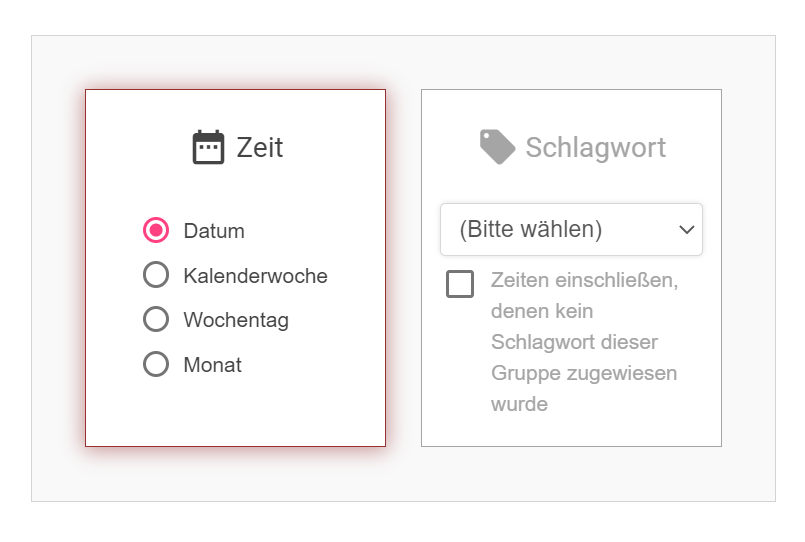Click the "Monat" label text
This screenshot has height=542, width=805.
pyautogui.click(x=212, y=365)
